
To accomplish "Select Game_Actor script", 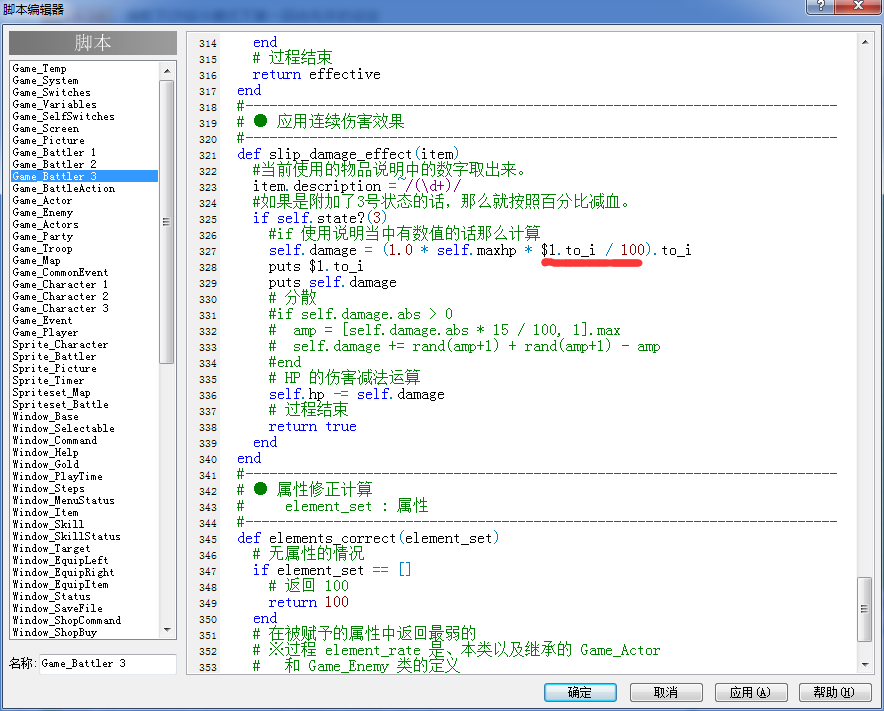I will pos(42,200).
